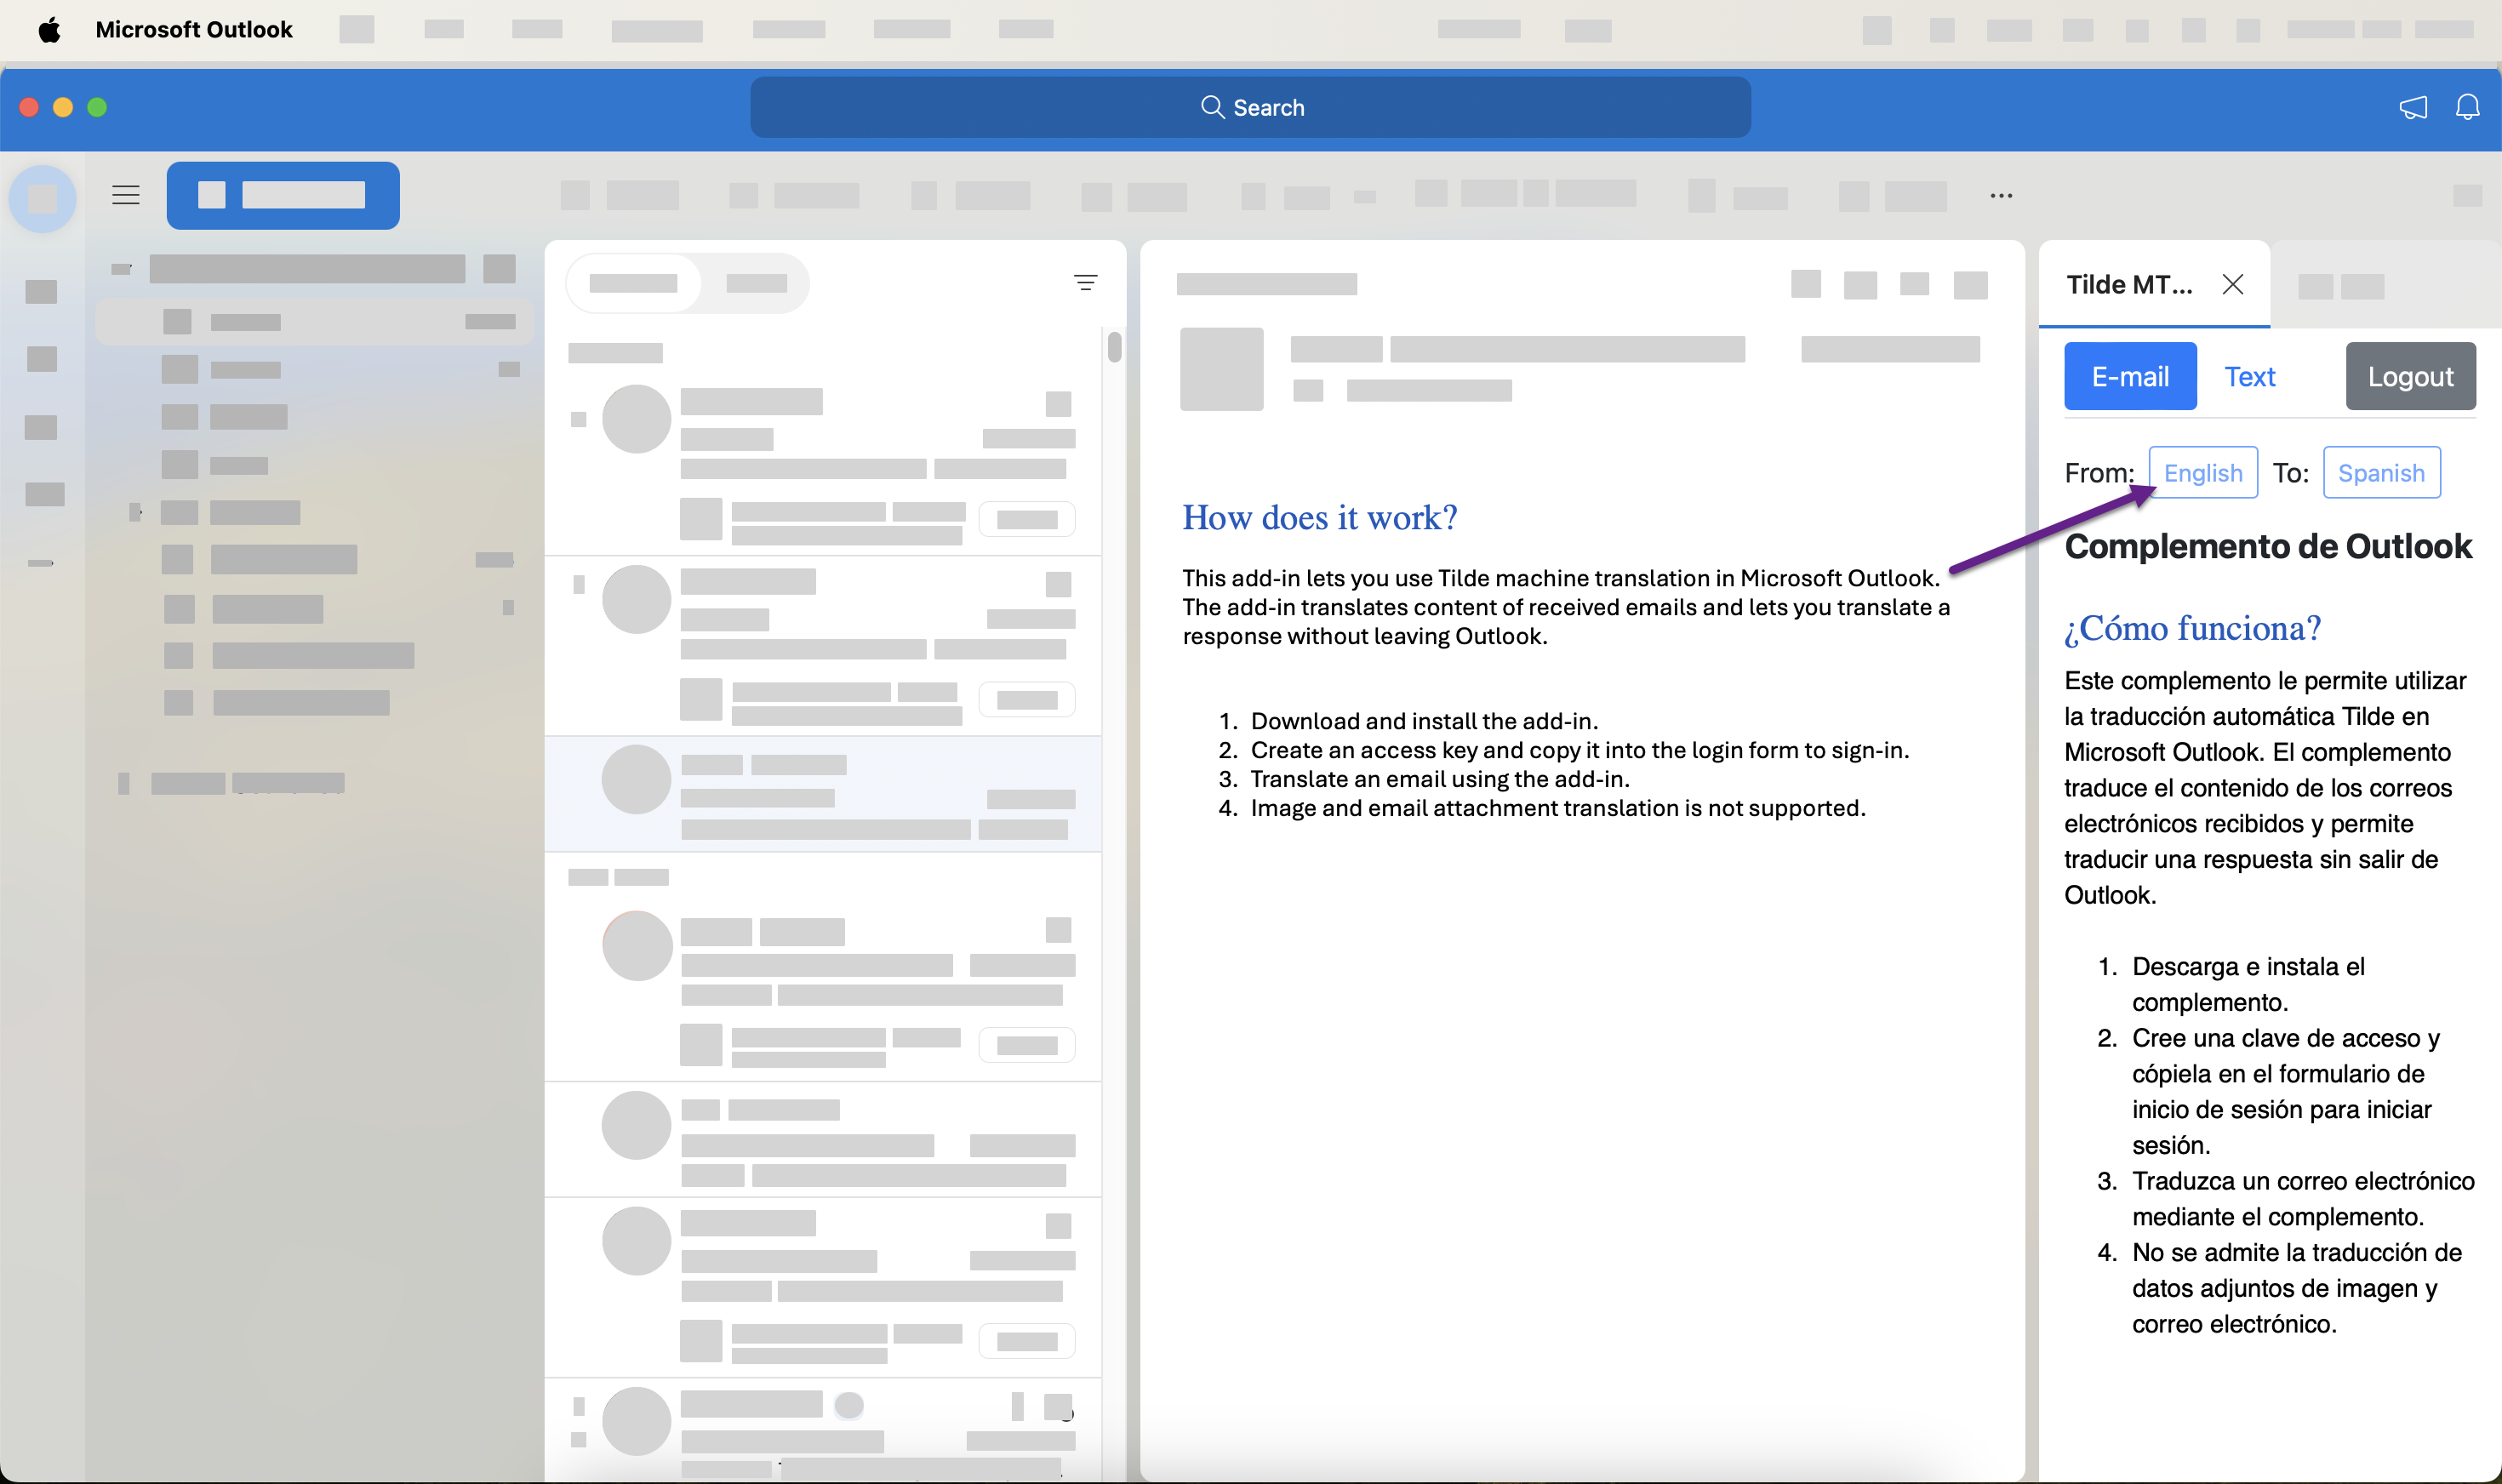Click the sidebar hamburger menu icon

(x=125, y=194)
